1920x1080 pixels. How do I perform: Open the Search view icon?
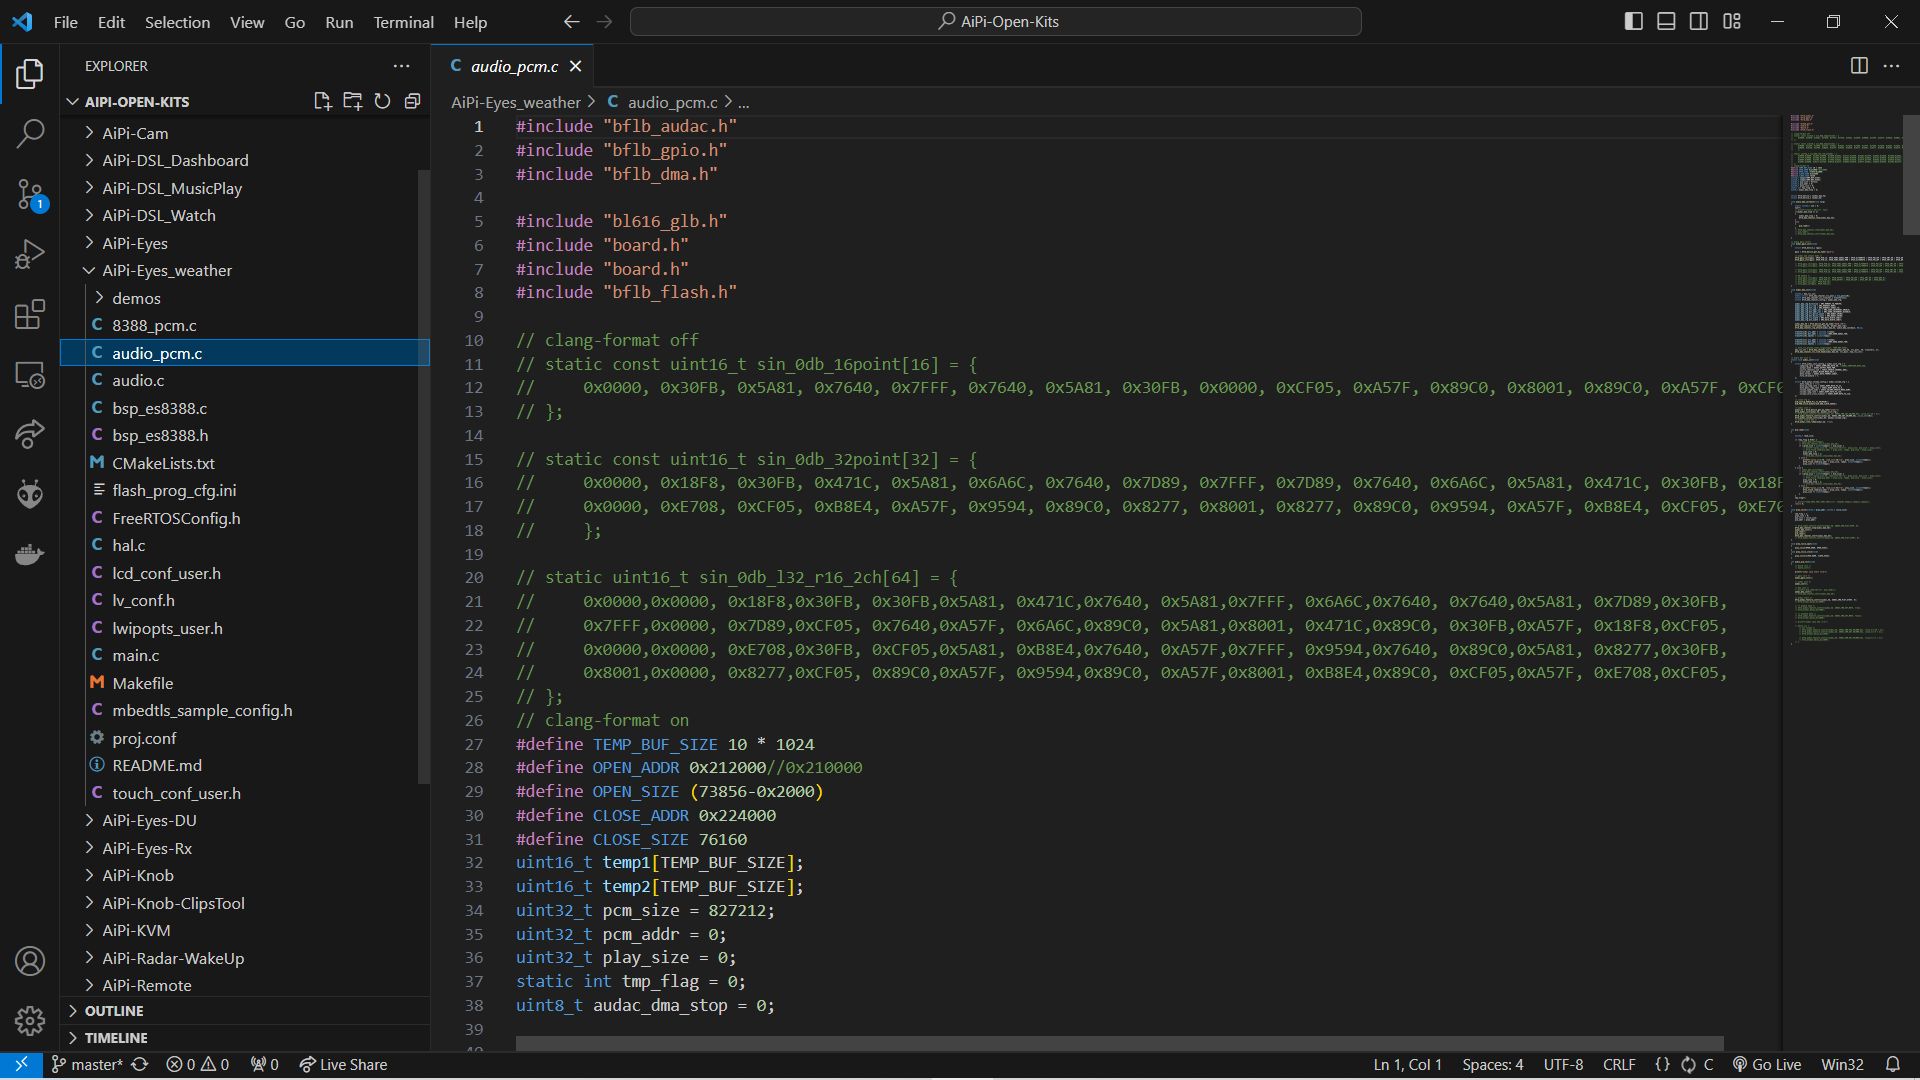click(30, 133)
